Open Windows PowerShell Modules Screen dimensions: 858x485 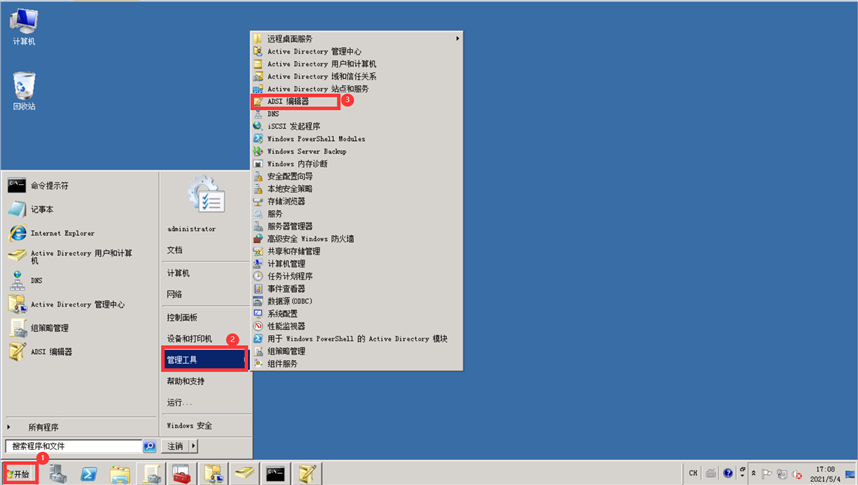click(x=356, y=139)
